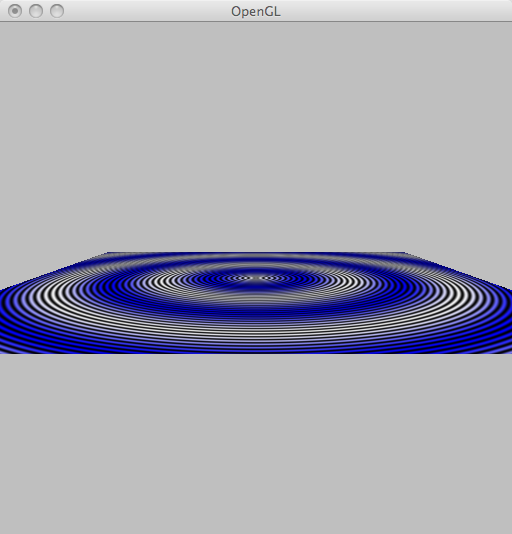Click the far top edge of the plane

[256, 253]
